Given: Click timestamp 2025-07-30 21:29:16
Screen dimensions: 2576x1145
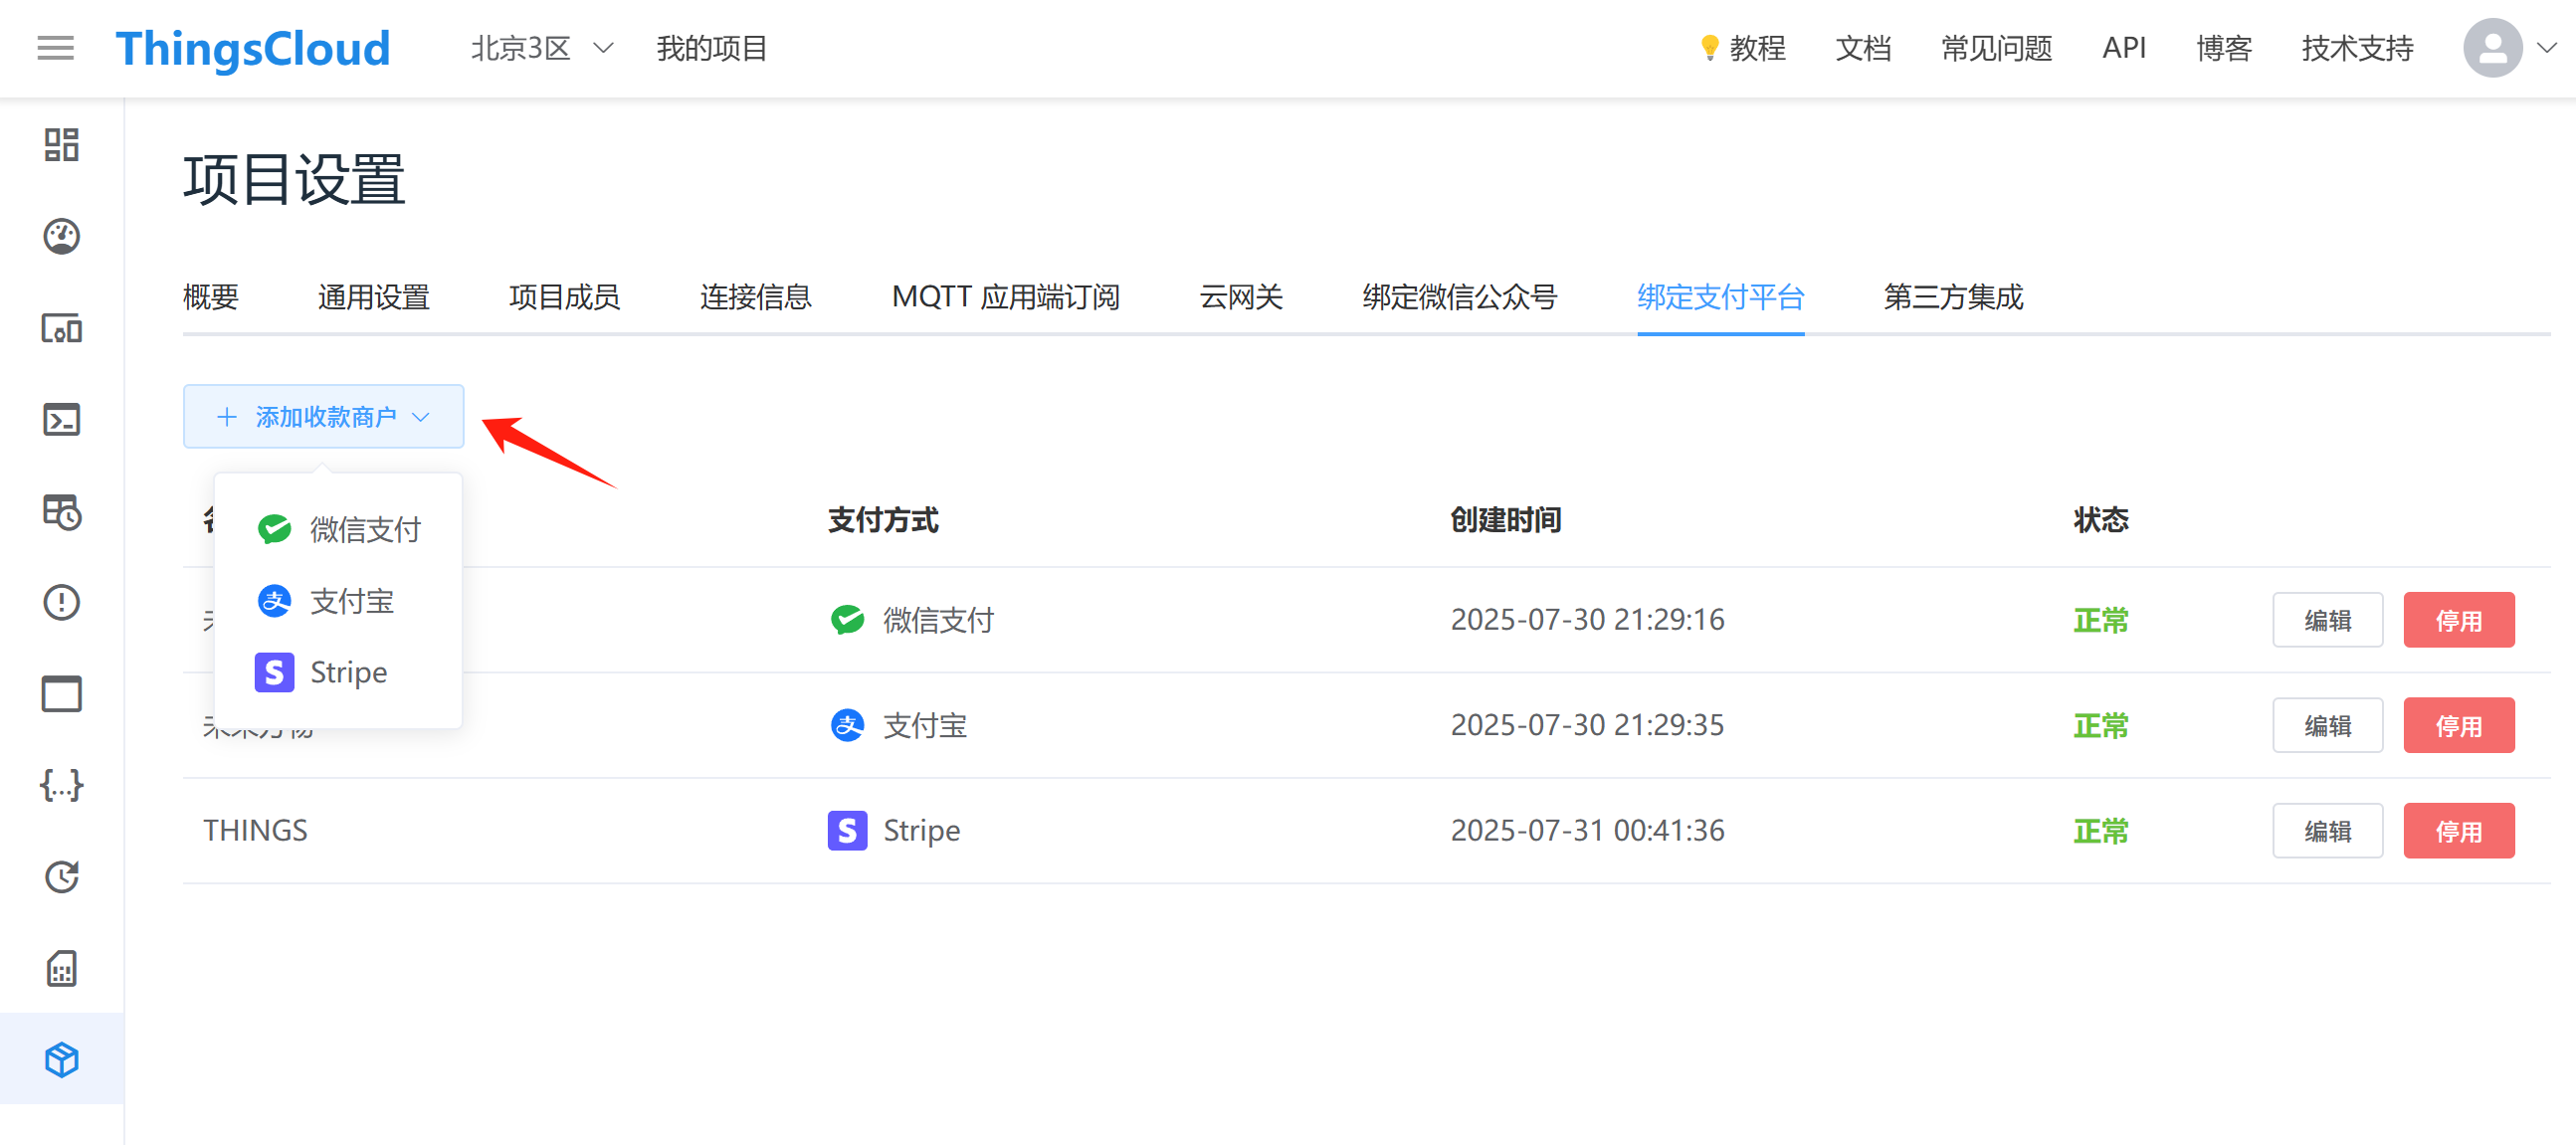Looking at the screenshot, I should point(1587,620).
